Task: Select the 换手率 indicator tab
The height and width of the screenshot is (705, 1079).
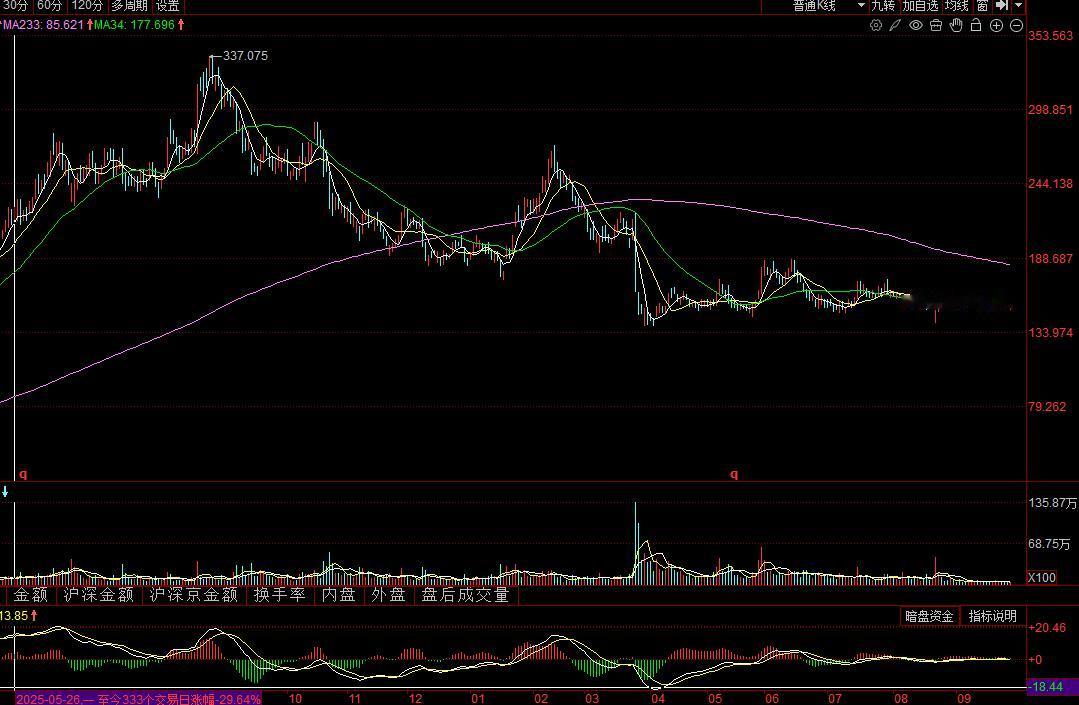Action: click(x=279, y=595)
